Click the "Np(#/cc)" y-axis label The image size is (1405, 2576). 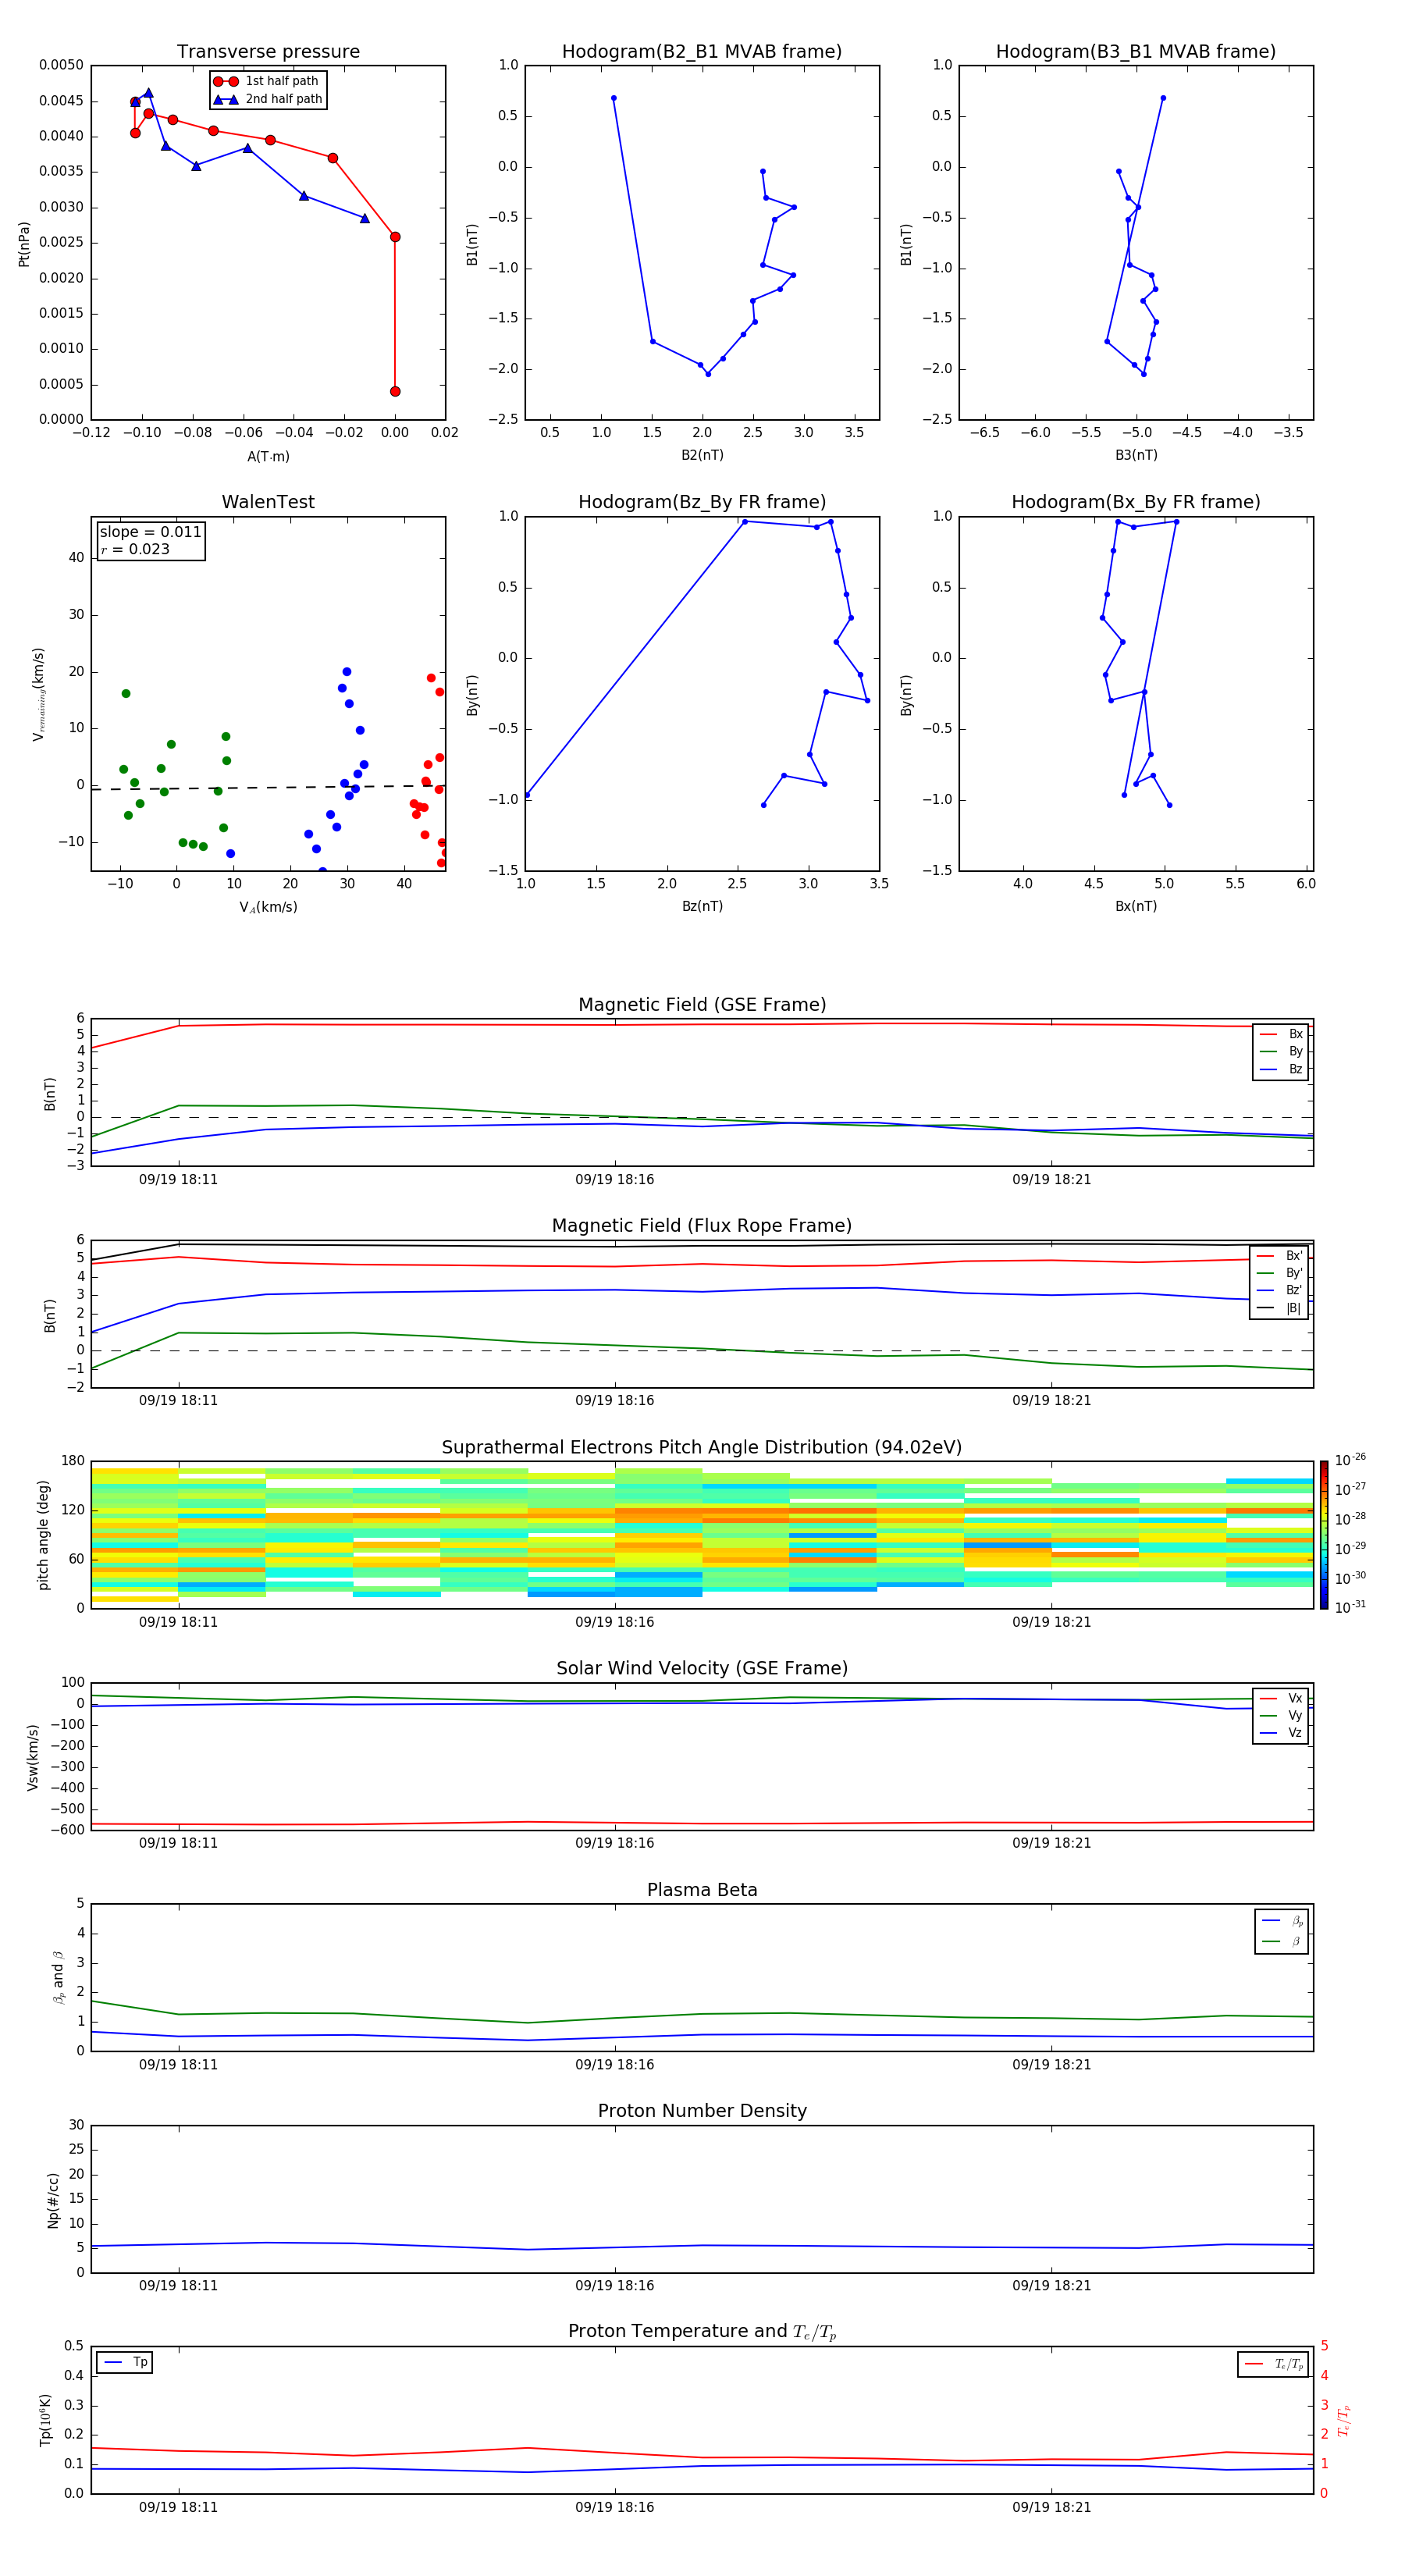point(53,2200)
